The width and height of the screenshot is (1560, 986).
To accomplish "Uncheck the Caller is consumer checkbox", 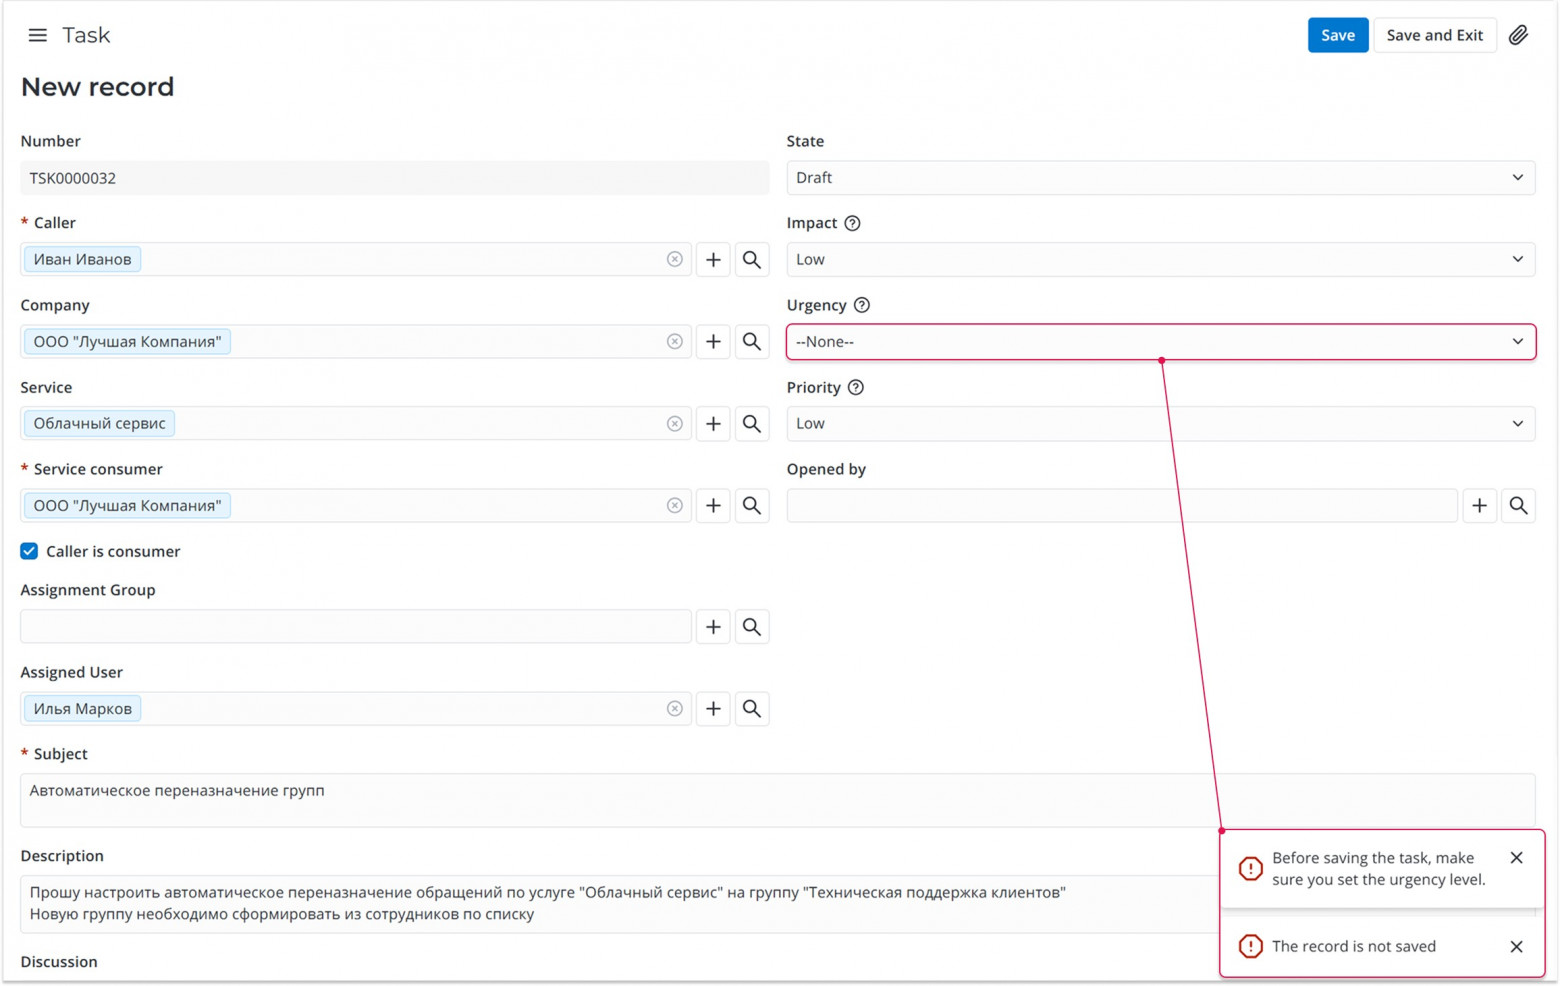I will click(29, 551).
